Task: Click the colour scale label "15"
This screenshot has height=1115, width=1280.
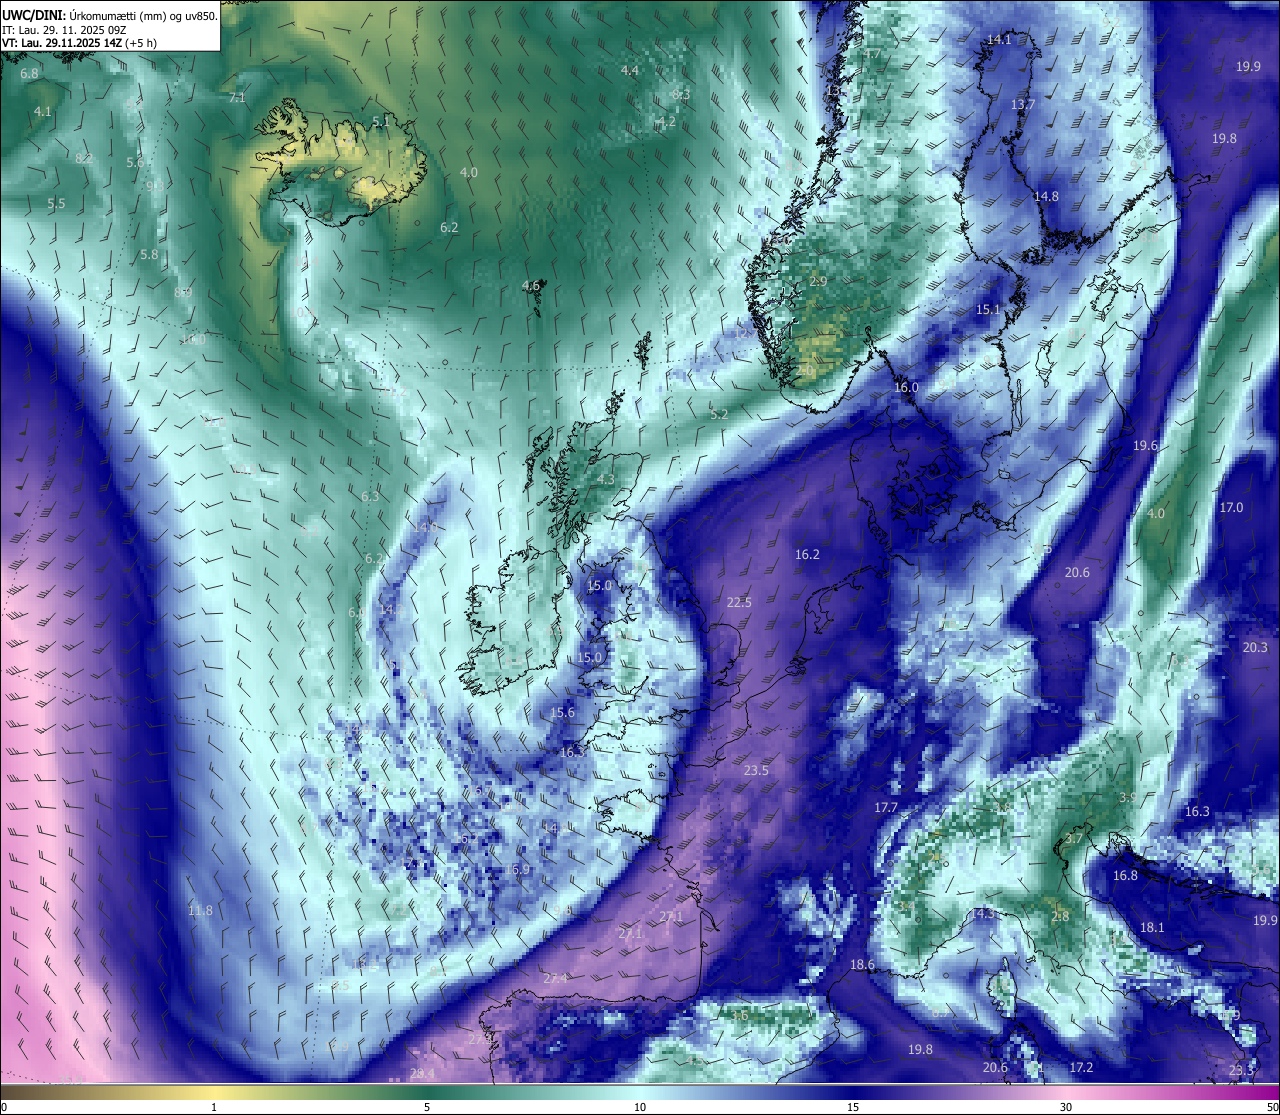Action: coord(853,1107)
